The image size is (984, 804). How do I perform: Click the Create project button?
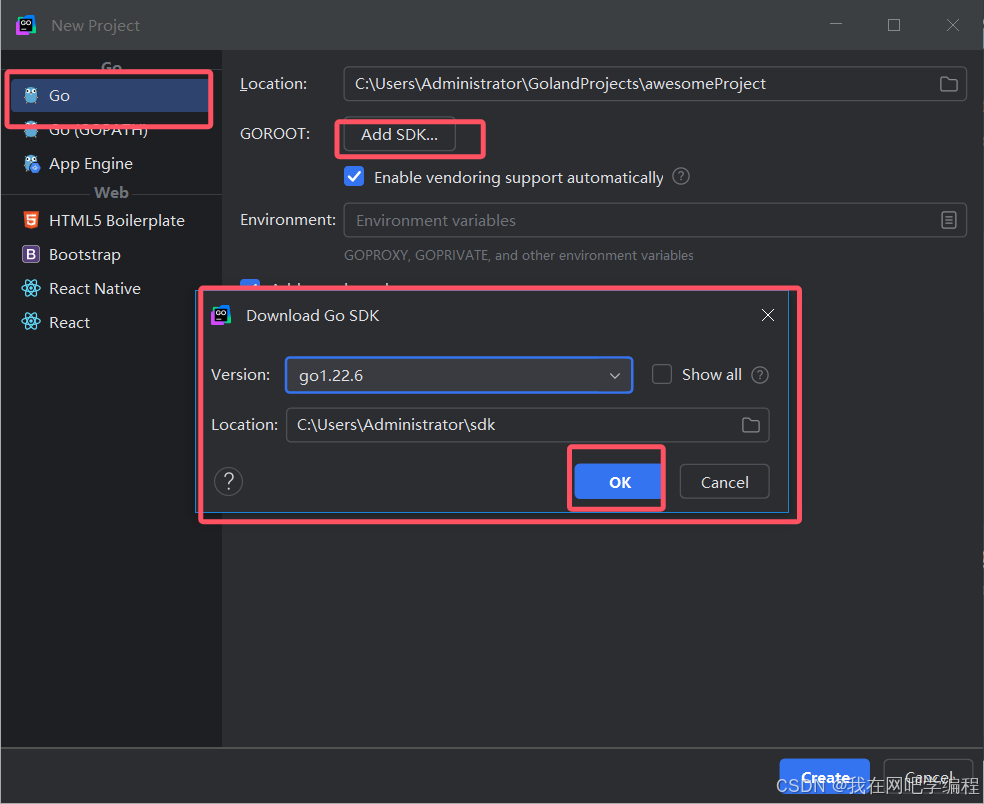point(825,777)
